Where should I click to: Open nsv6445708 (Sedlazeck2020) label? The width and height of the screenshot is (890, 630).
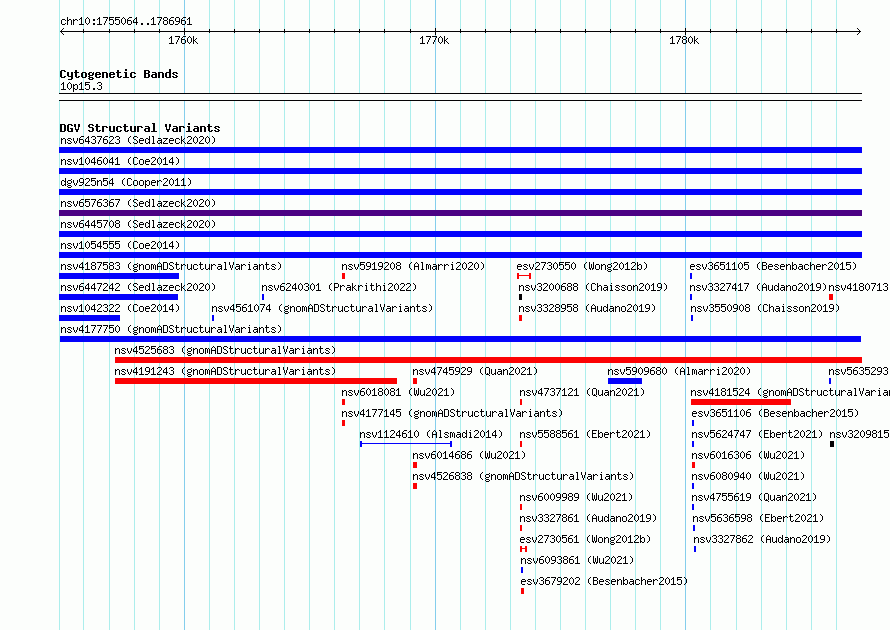(x=138, y=224)
